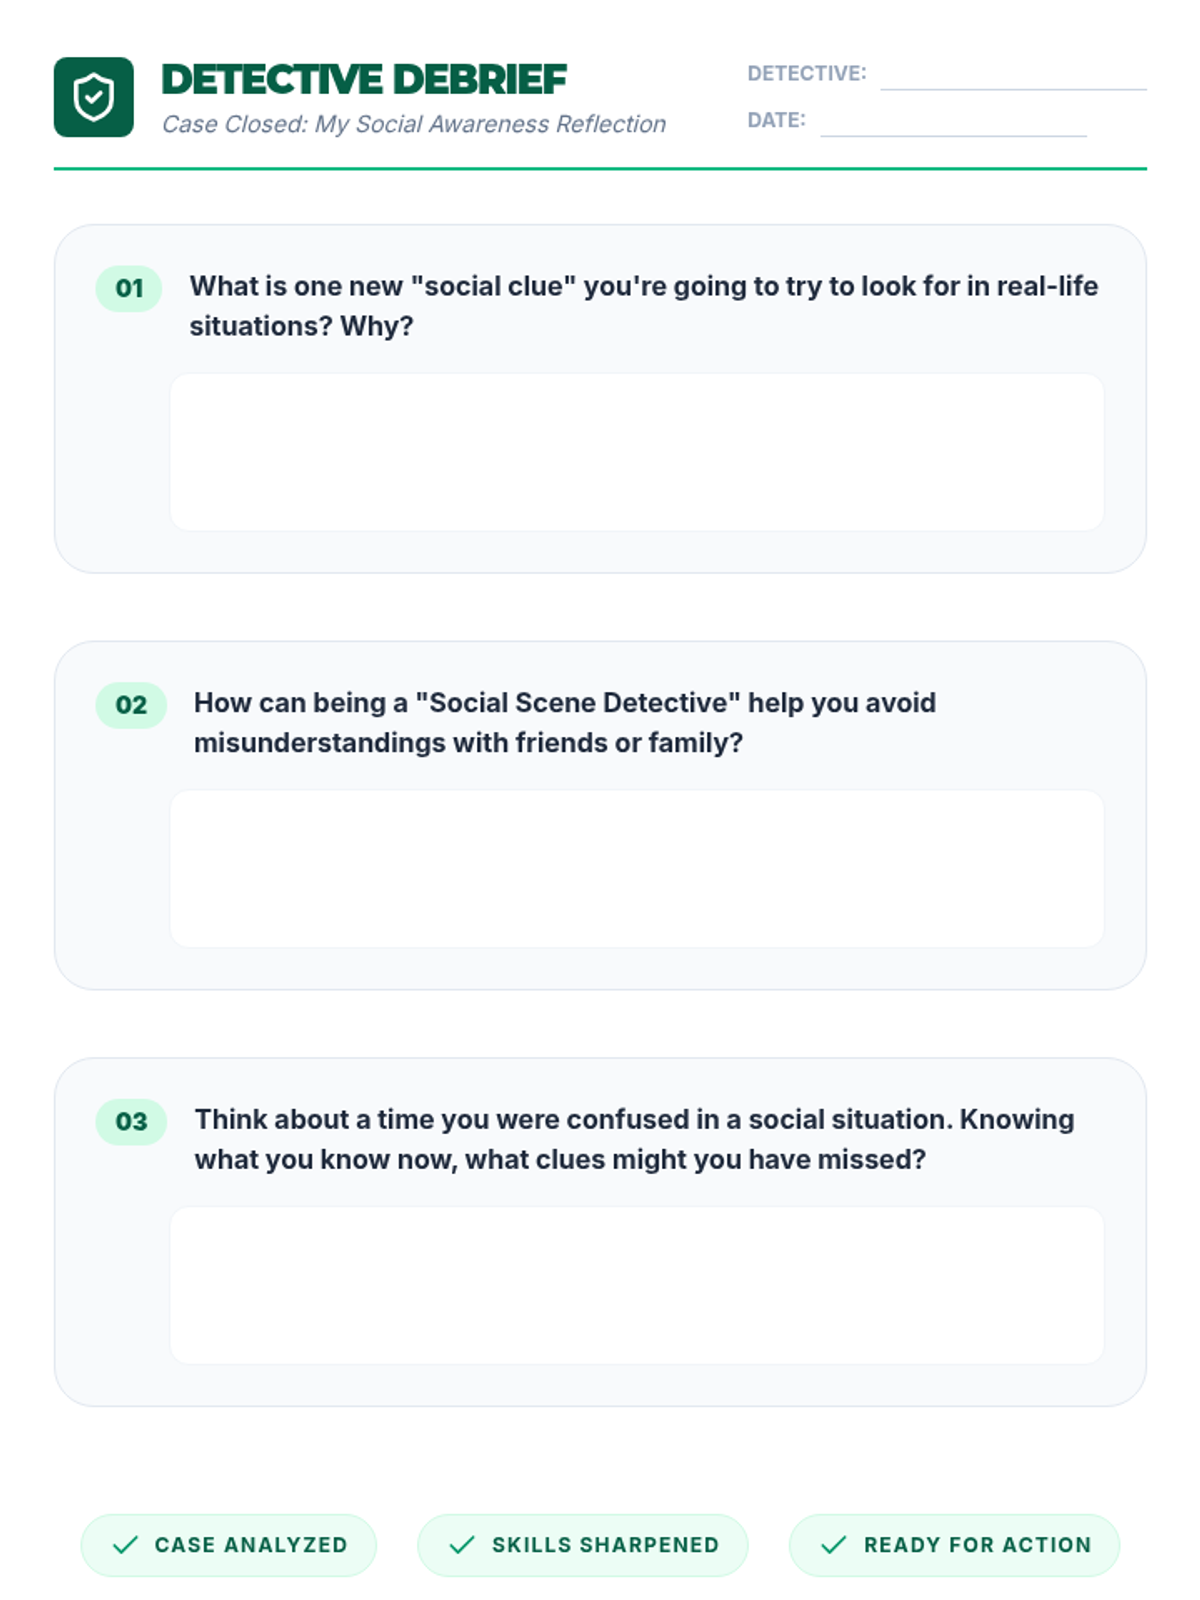Viewport: 1200px width, 1600px height.
Task: Click the Date entry line
Action: click(952, 122)
